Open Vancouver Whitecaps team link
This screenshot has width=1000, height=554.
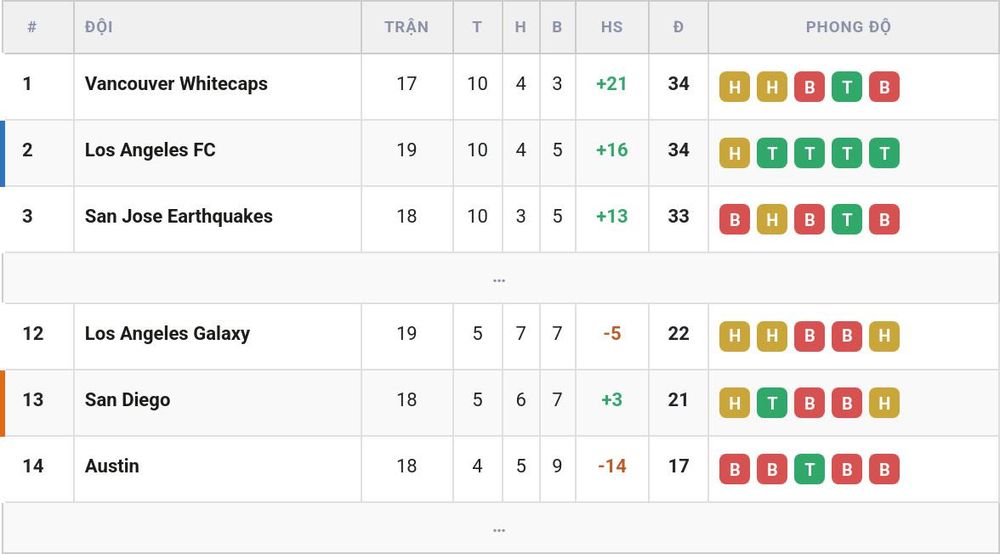(176, 84)
